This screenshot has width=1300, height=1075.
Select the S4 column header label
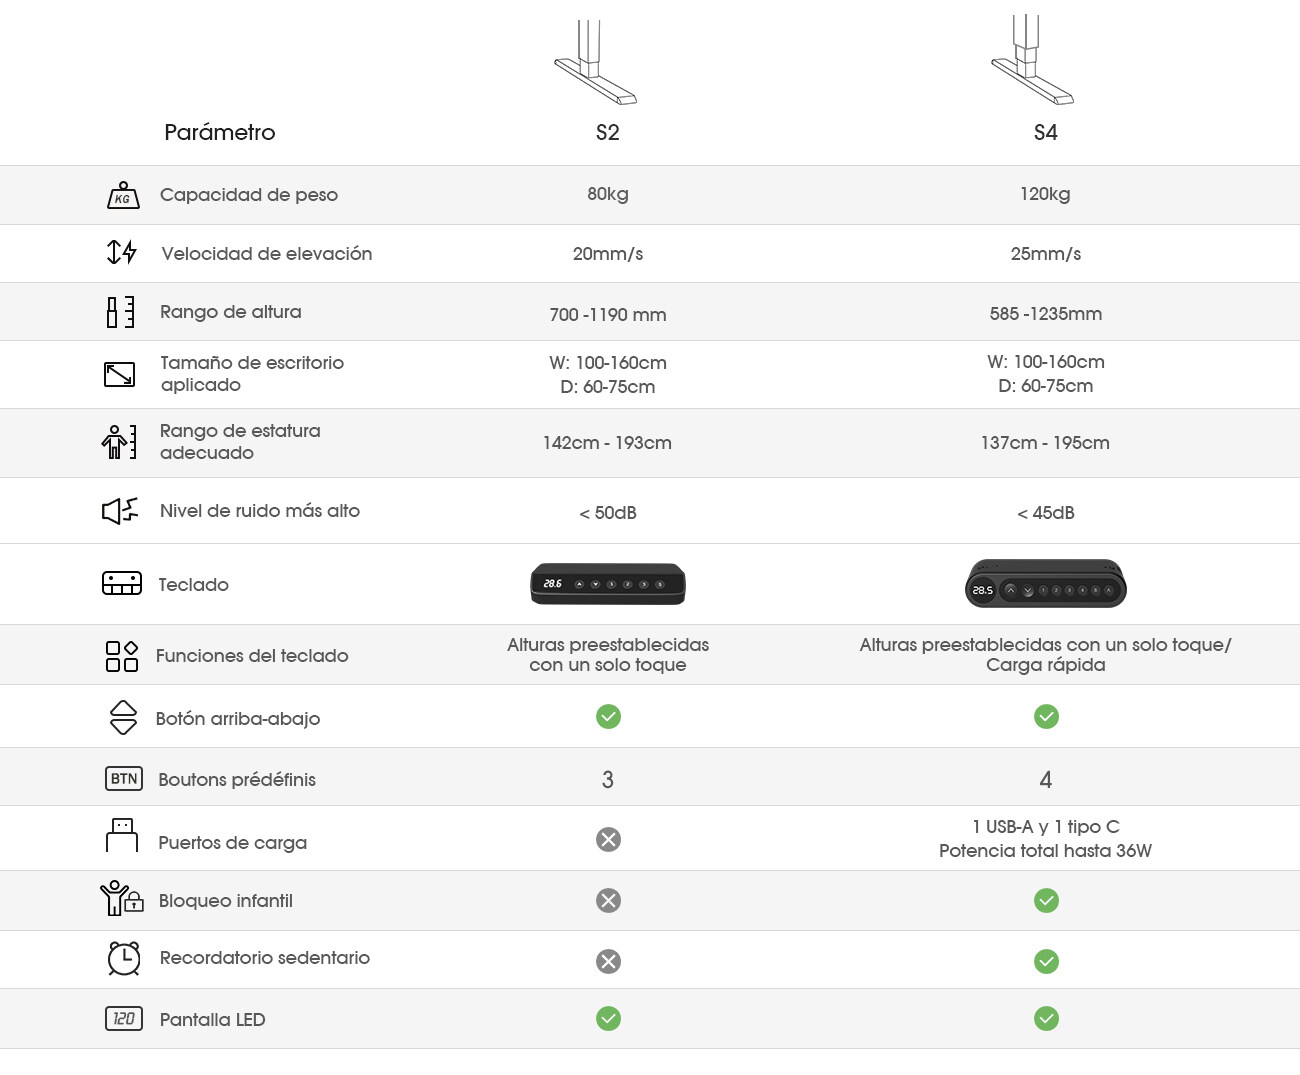click(x=1046, y=132)
